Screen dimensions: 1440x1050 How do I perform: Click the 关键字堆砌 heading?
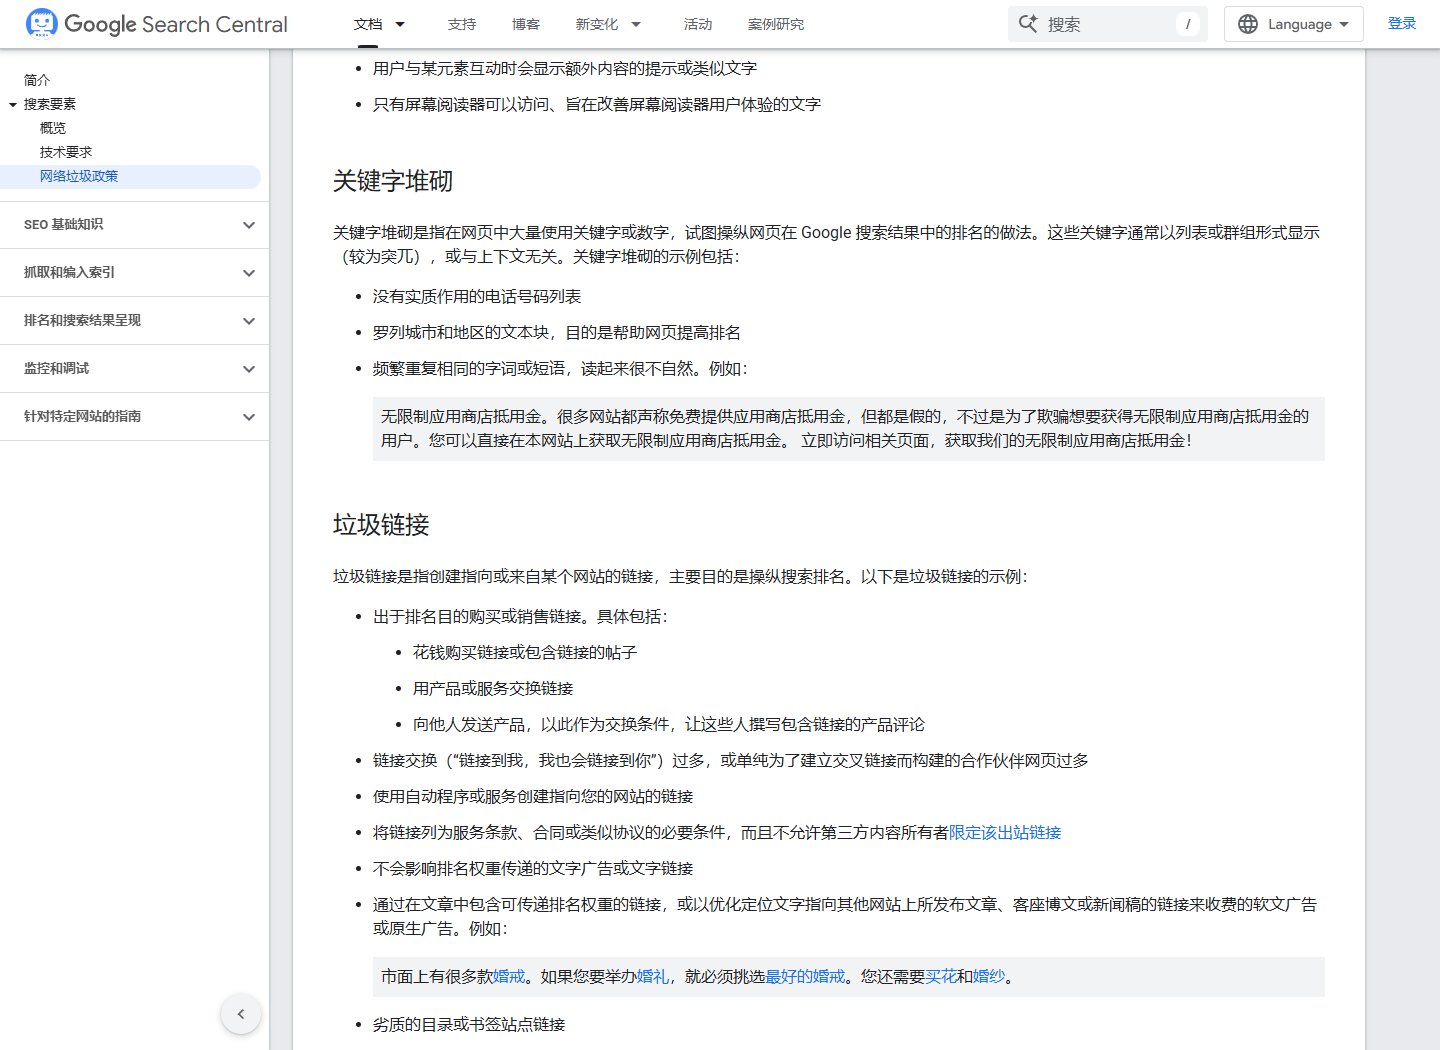393,181
